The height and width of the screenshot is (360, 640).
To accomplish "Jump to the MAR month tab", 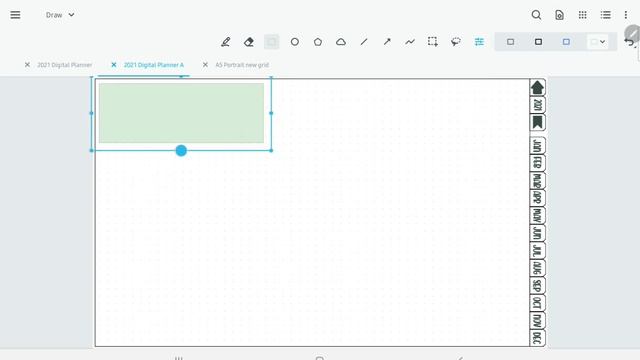I will coord(537,181).
